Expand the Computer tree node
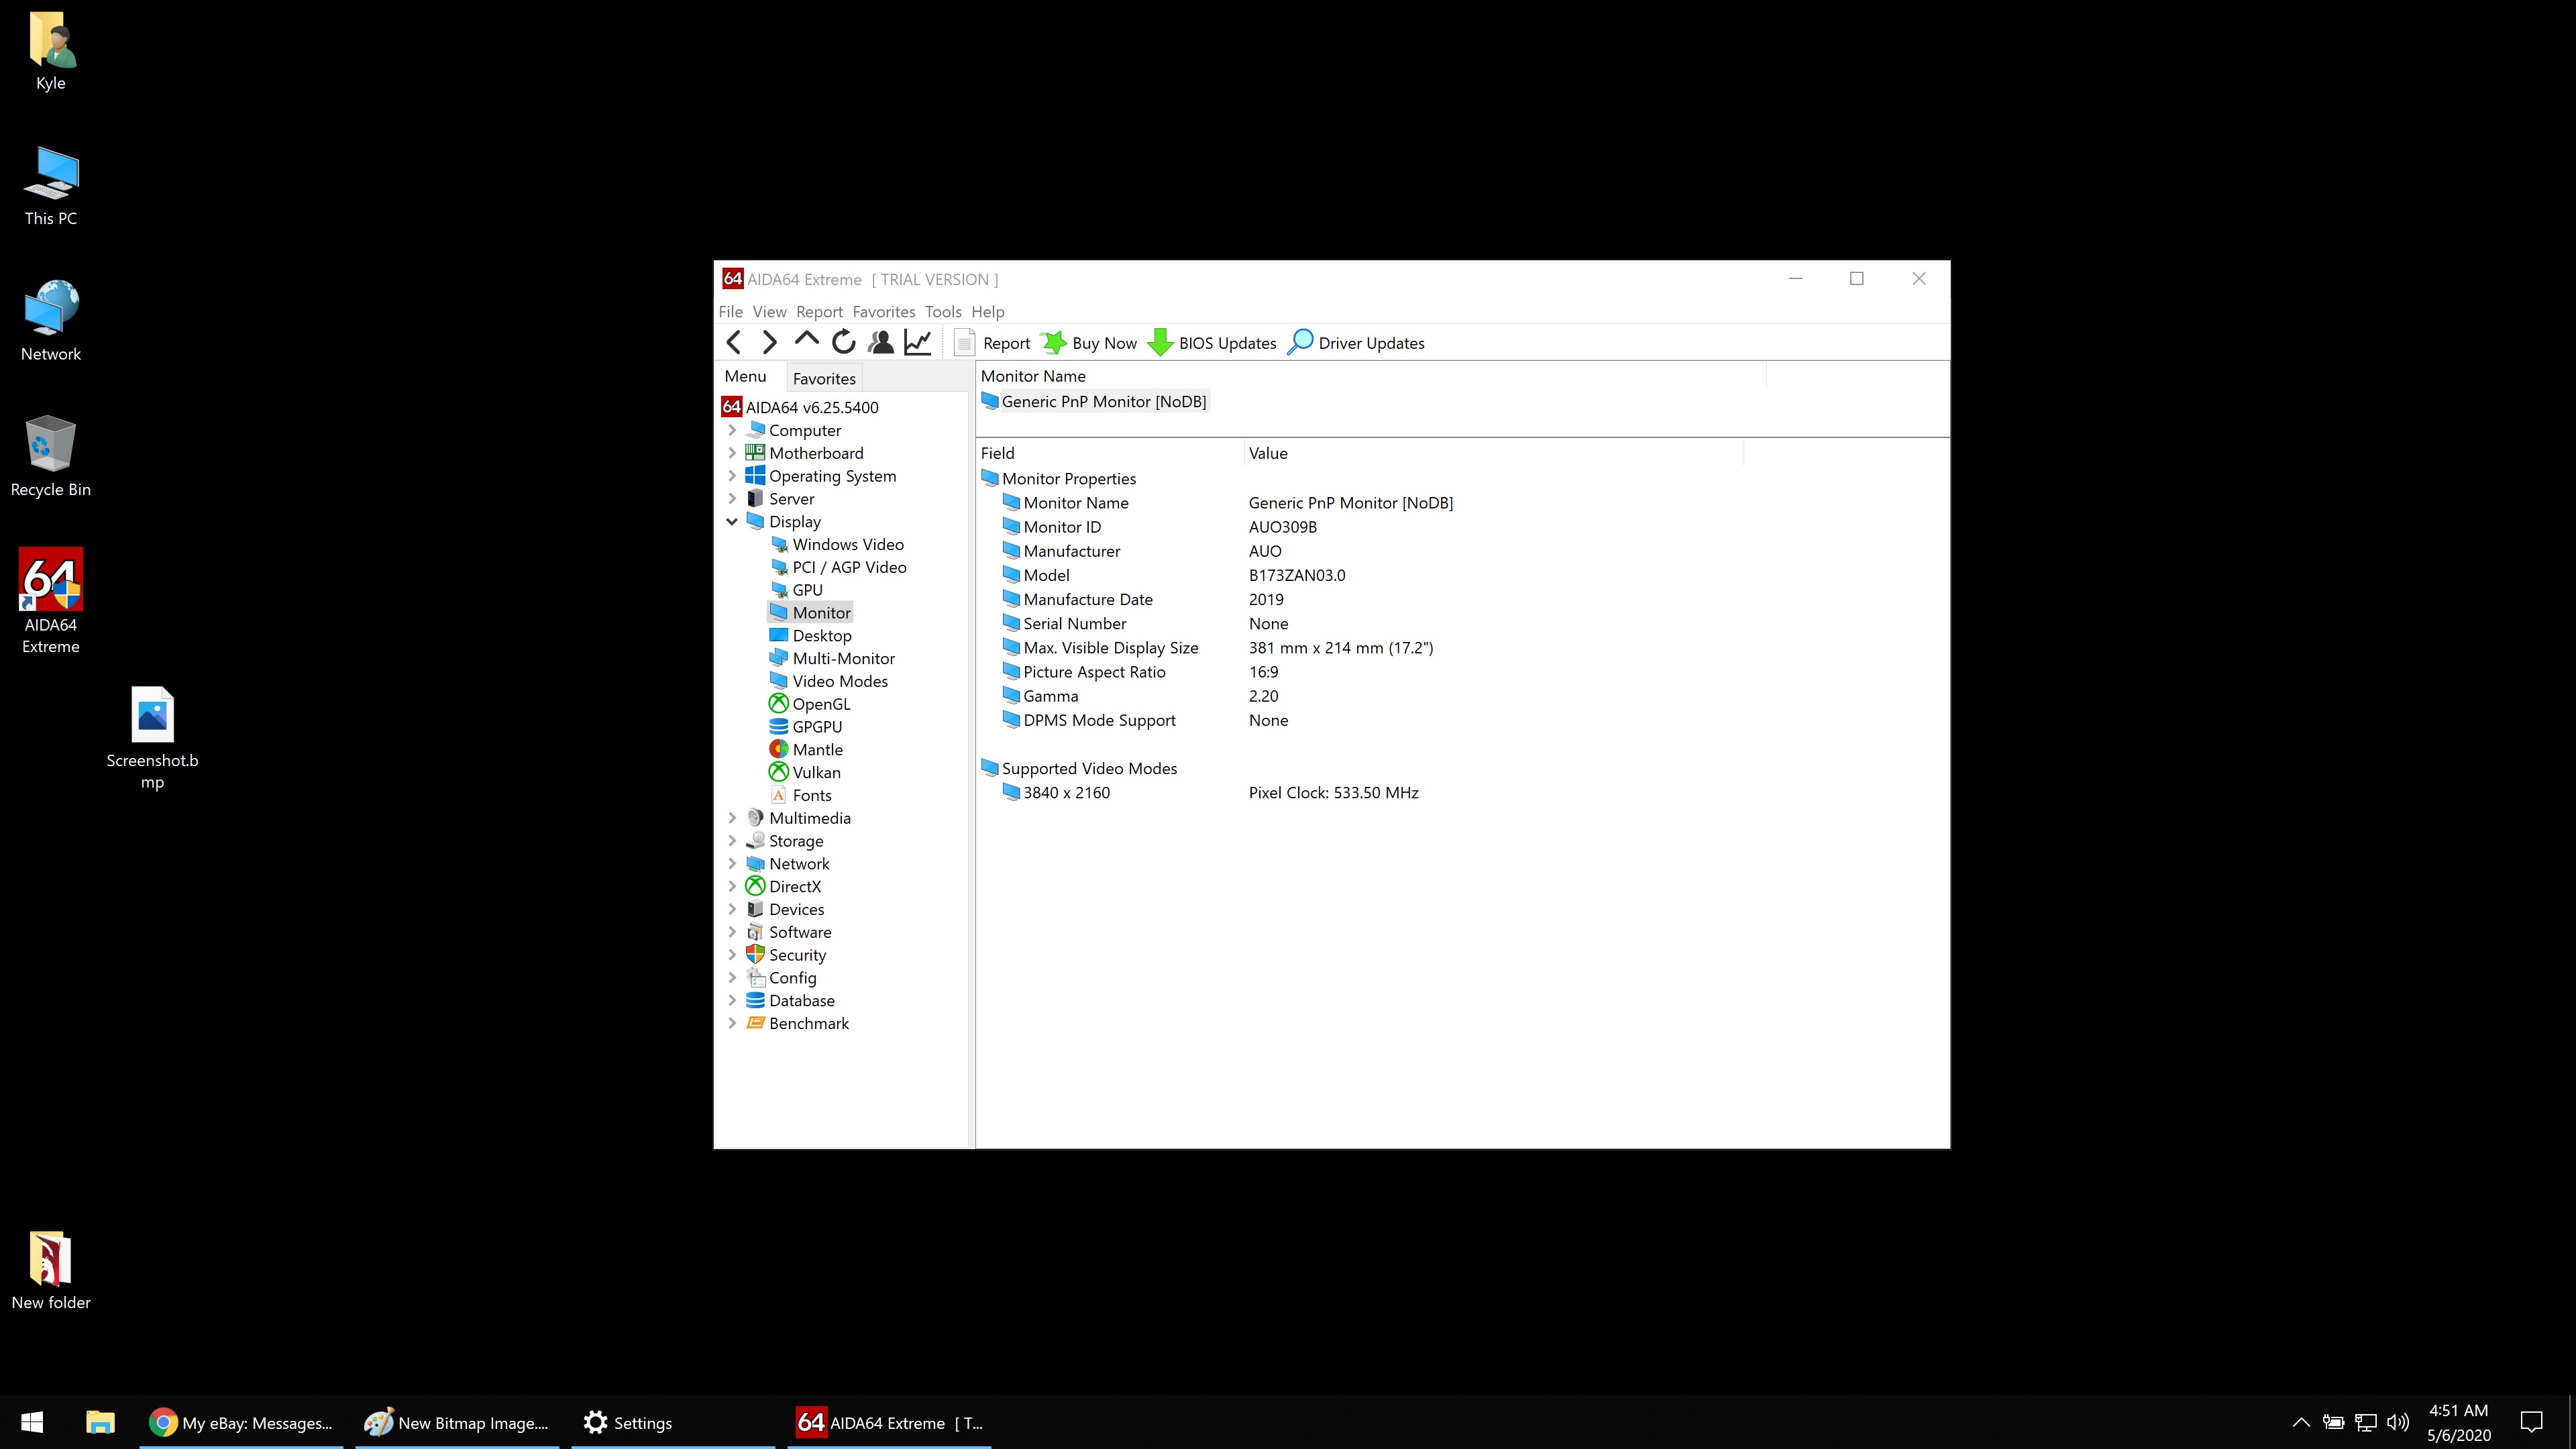Screen dimensions: 2576x1449 [x=732, y=431]
